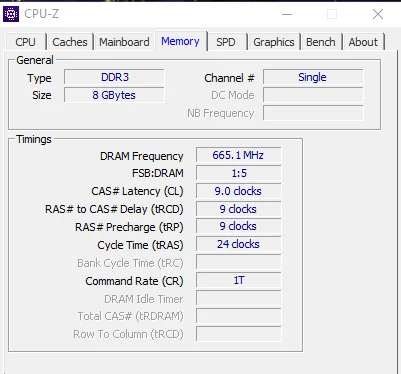Click the greyed NB Frequency label
The width and height of the screenshot is (401, 374).
(221, 114)
